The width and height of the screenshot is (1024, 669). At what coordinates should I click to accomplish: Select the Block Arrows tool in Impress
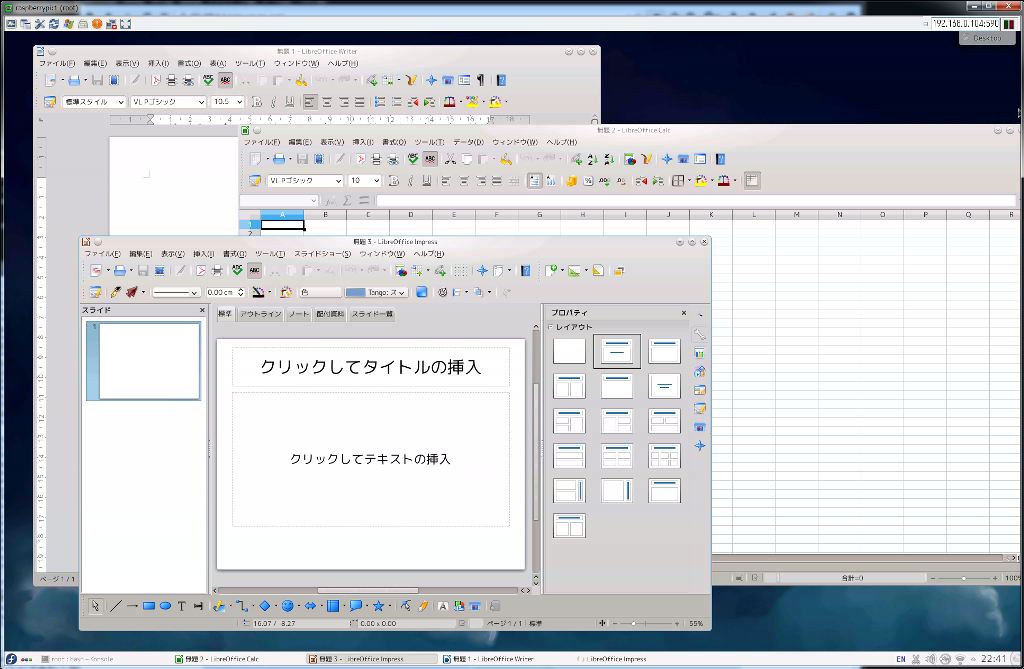point(310,606)
